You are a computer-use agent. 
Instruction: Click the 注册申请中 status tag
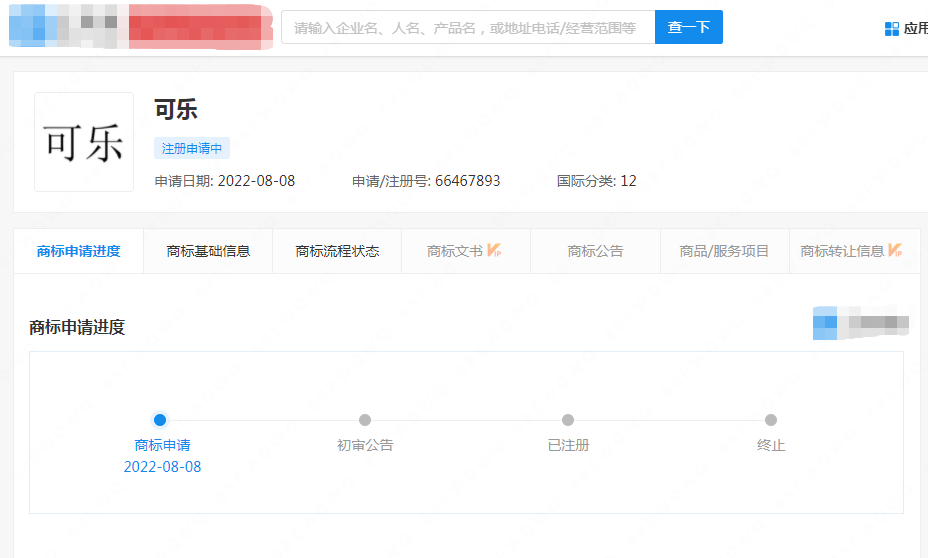tap(192, 148)
